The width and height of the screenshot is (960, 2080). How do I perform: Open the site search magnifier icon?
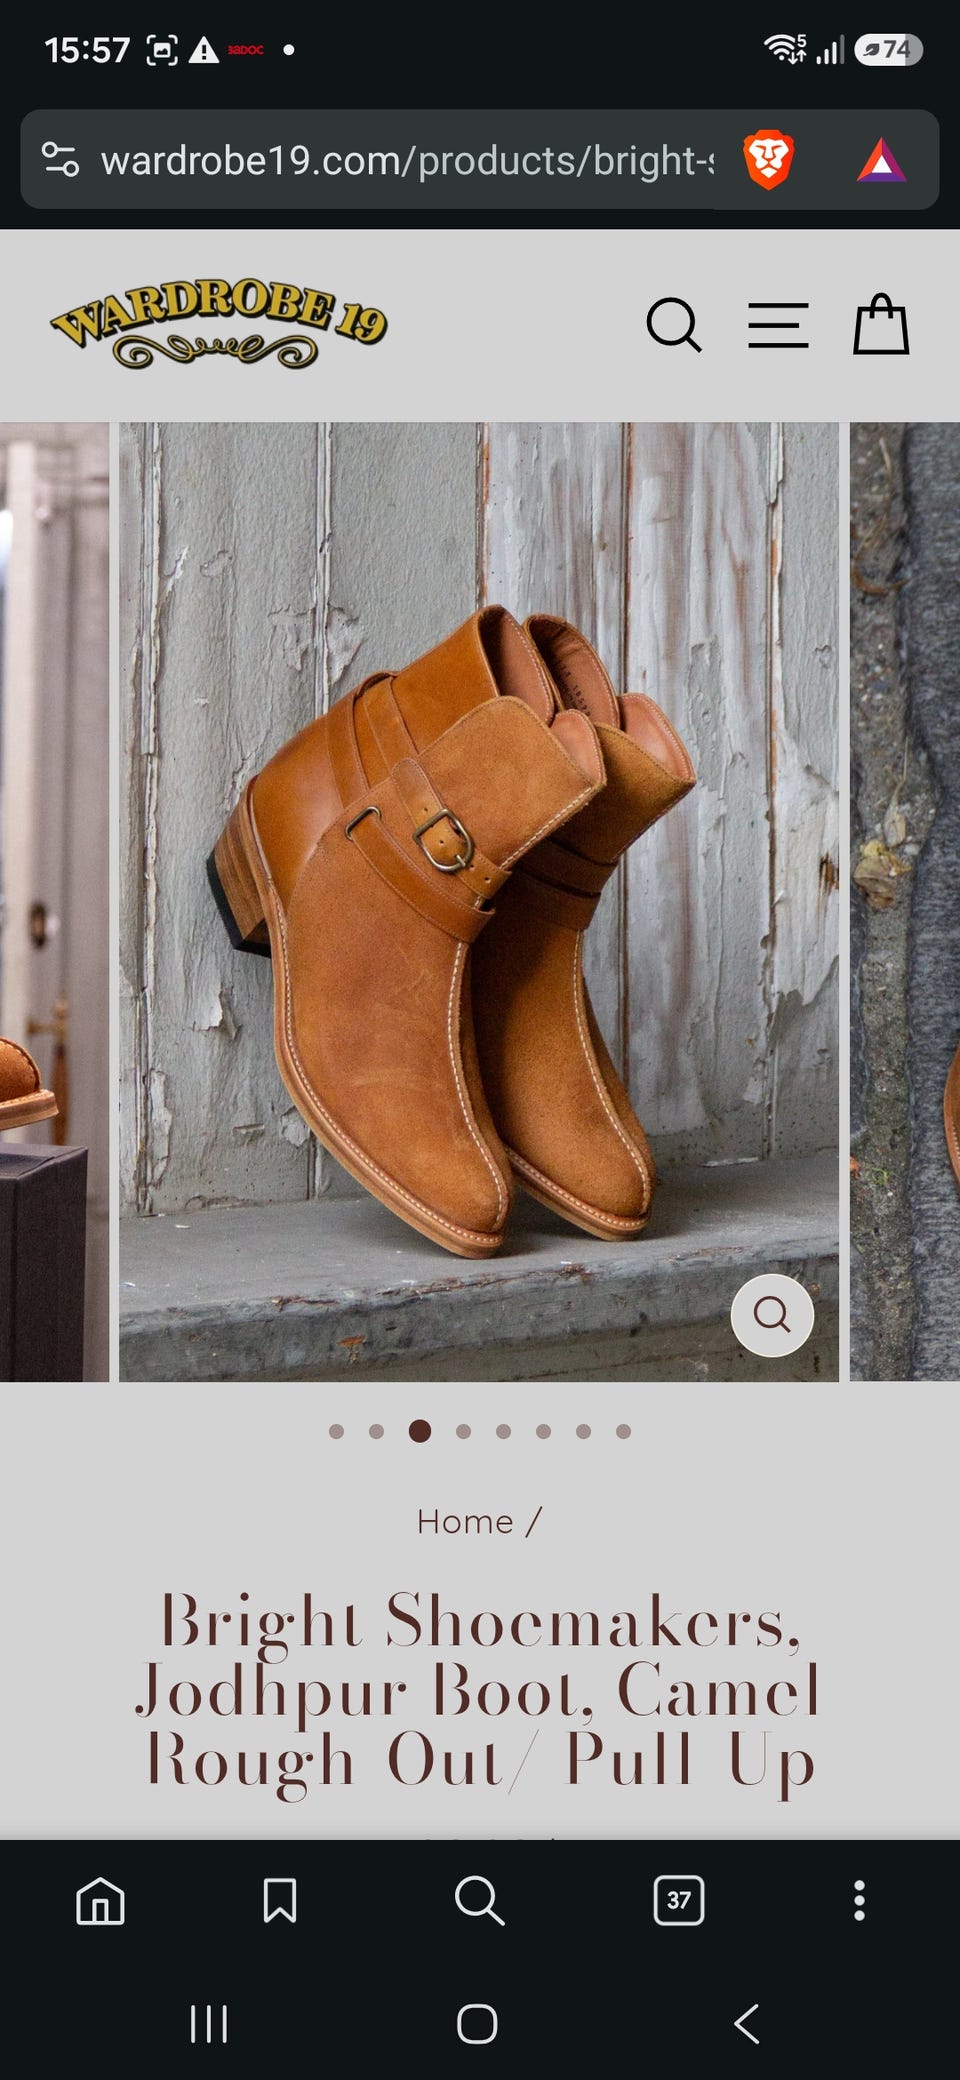[x=674, y=325]
